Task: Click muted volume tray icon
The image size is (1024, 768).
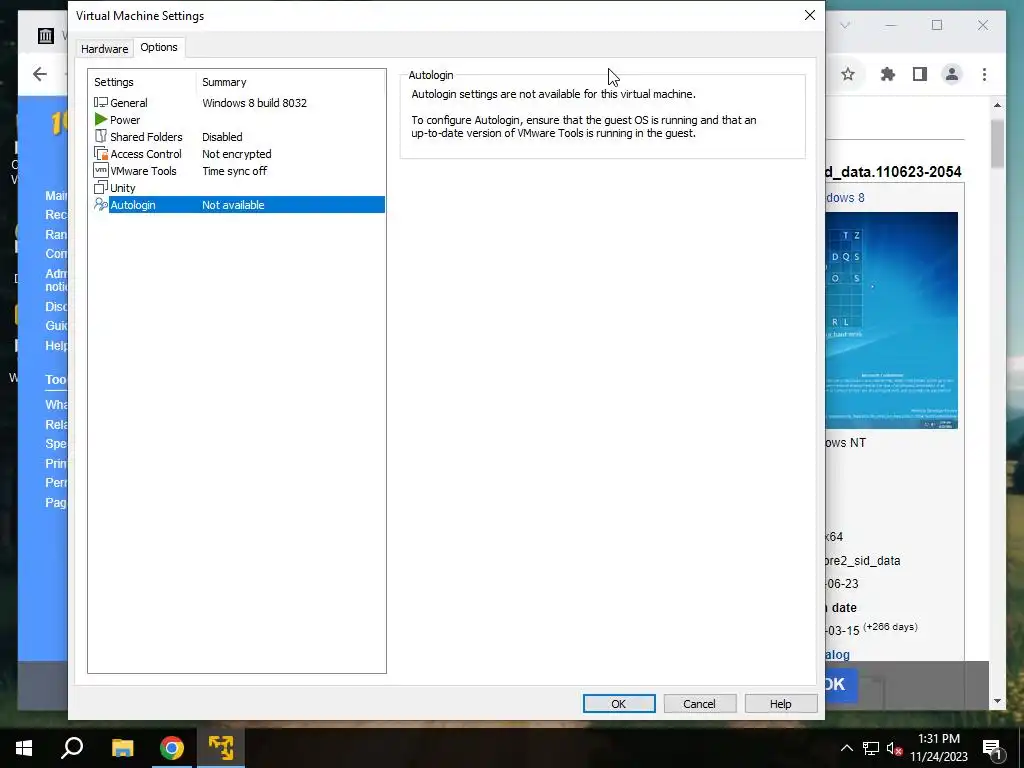Action: pos(895,748)
